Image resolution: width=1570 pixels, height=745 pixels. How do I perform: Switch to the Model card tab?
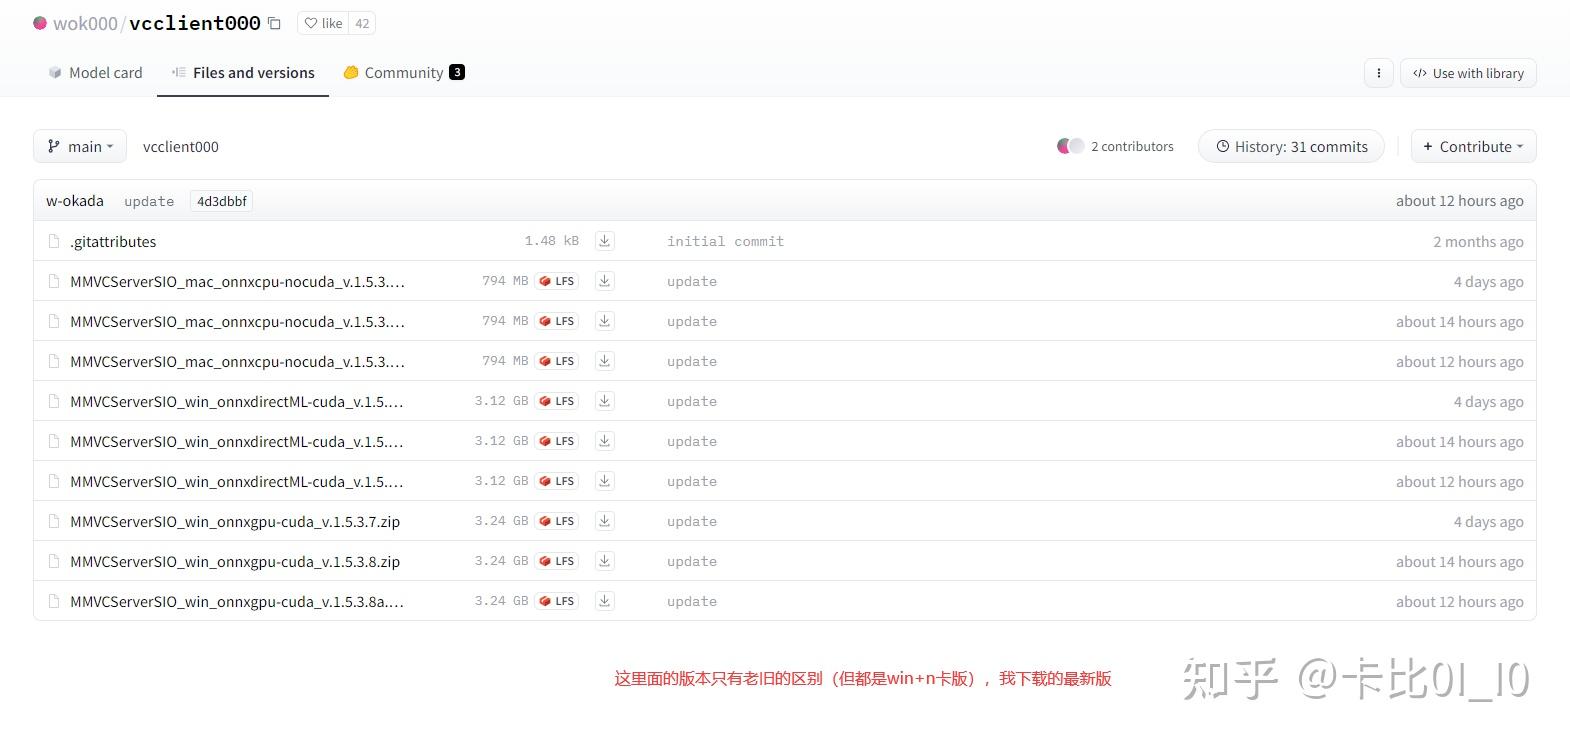95,73
